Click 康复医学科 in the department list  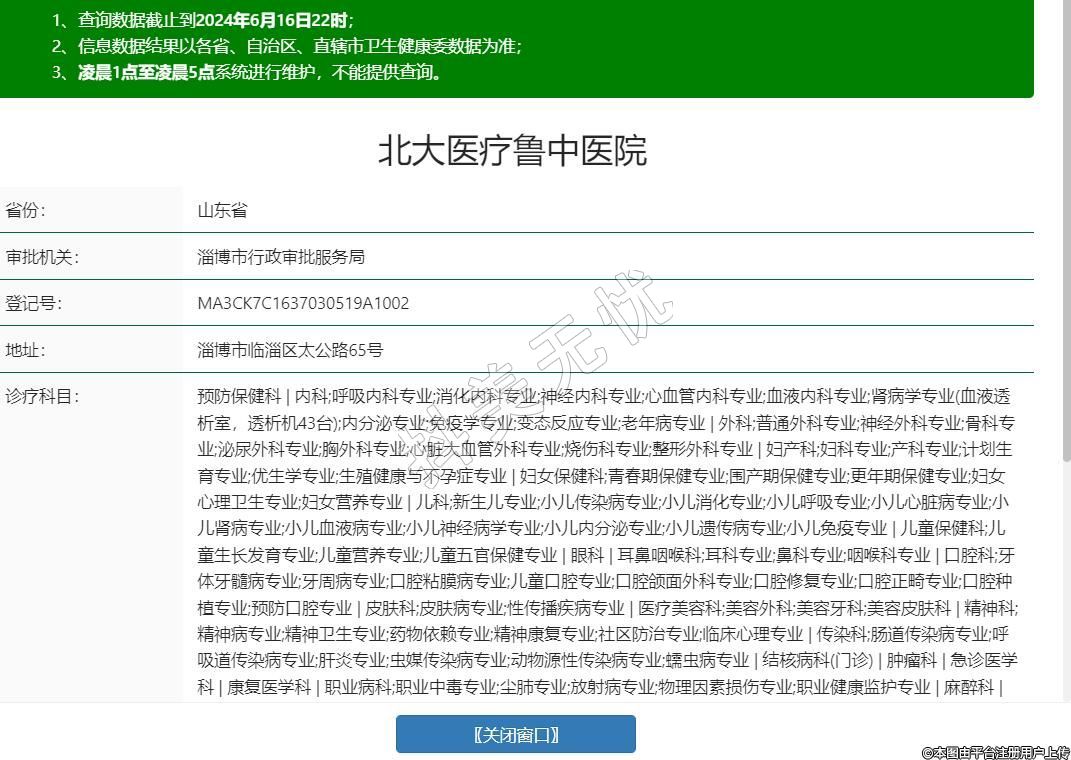(267, 687)
